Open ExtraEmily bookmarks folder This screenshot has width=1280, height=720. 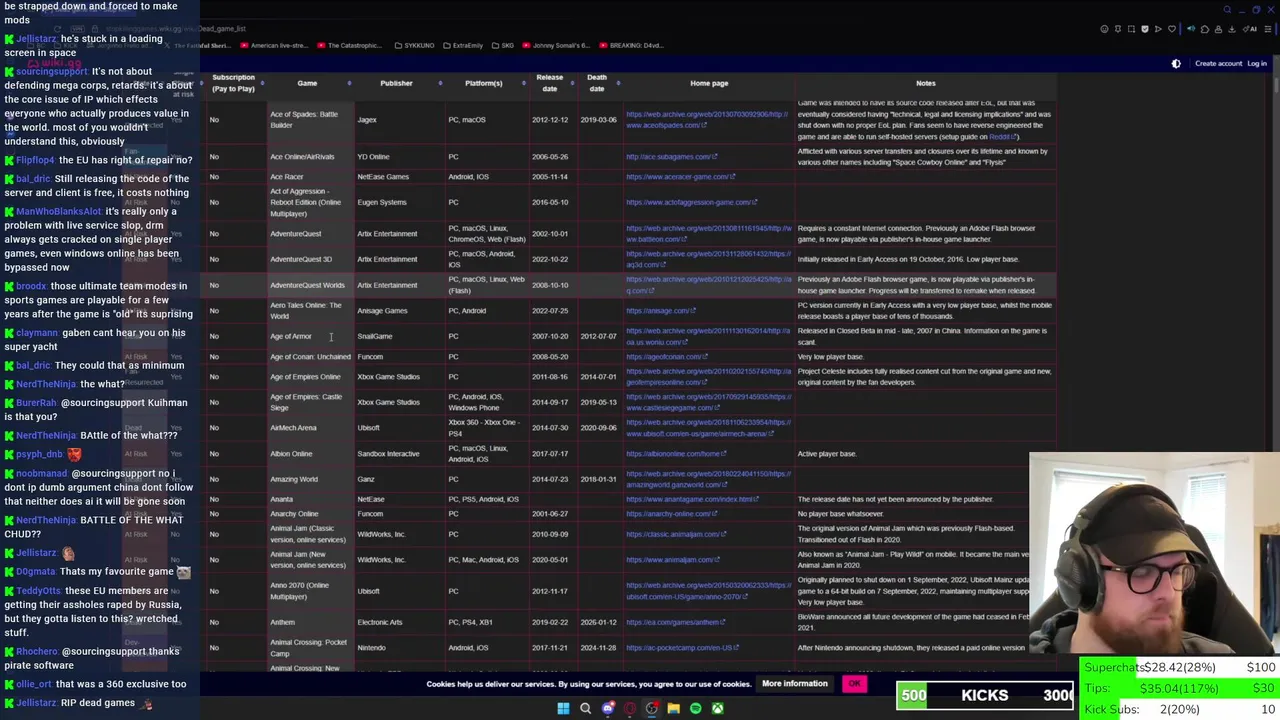point(463,45)
